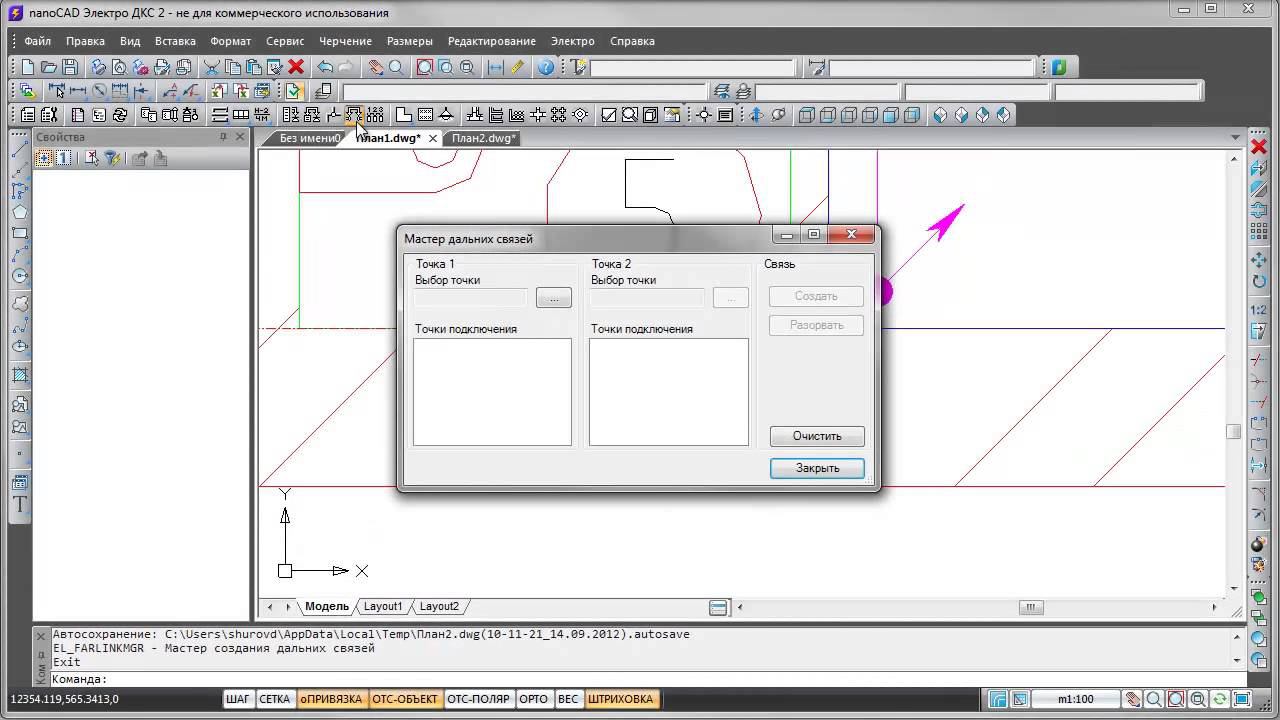1280x720 pixels.
Task: Open a file with the folder icon
Action: click(x=49, y=67)
